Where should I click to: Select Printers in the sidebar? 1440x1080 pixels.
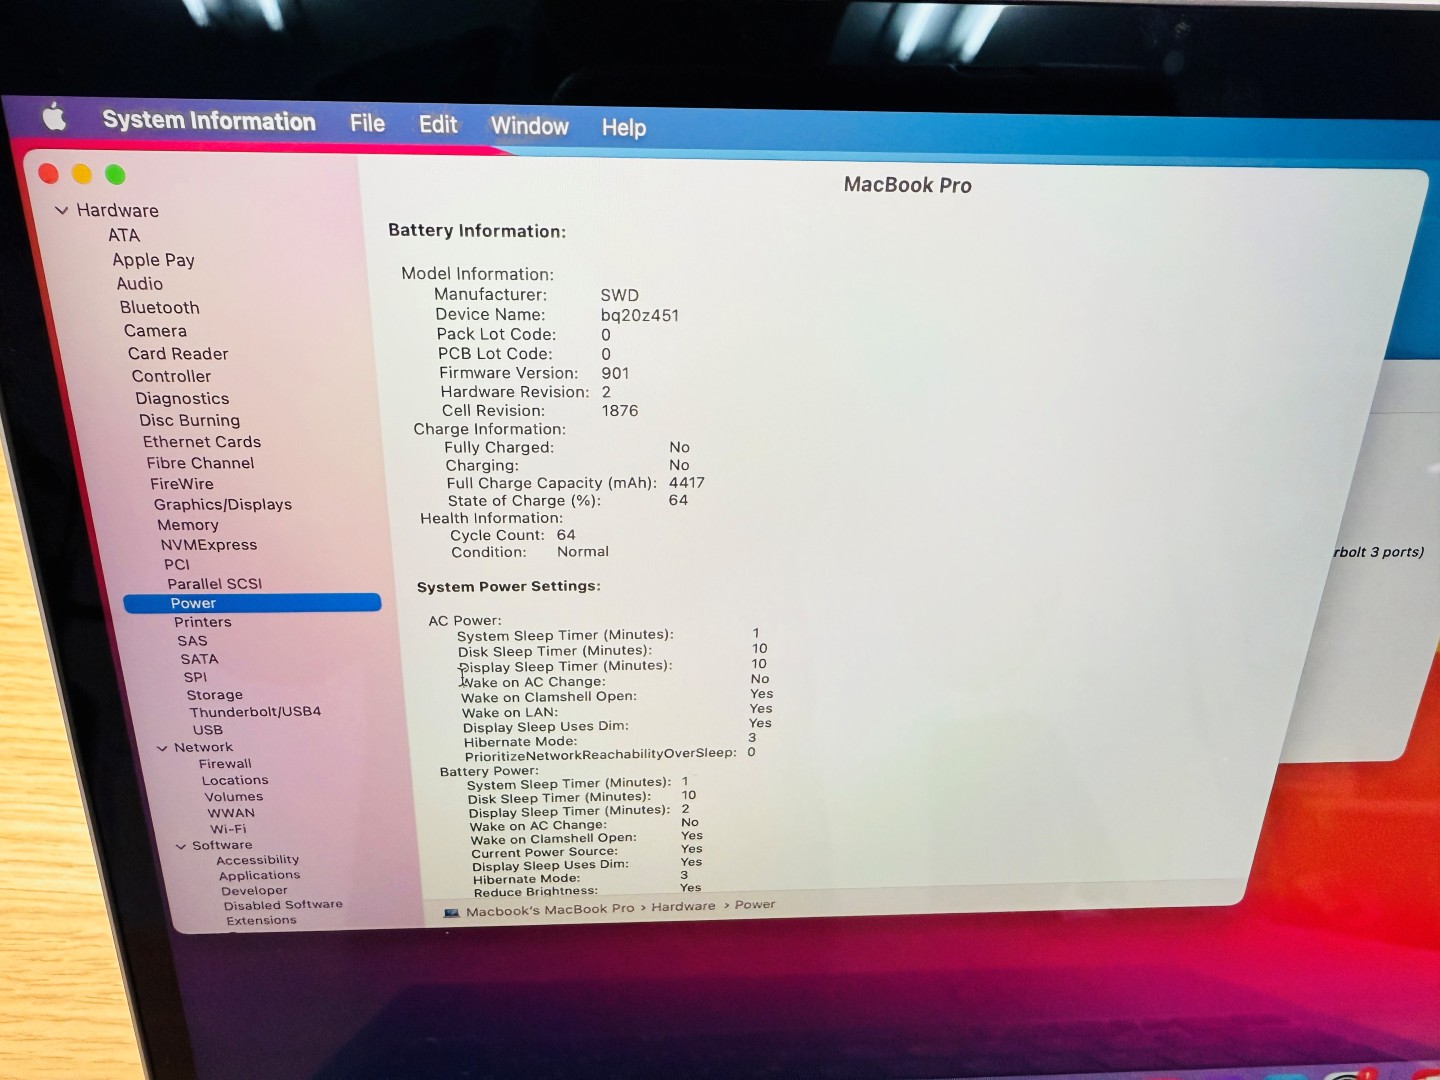click(202, 622)
